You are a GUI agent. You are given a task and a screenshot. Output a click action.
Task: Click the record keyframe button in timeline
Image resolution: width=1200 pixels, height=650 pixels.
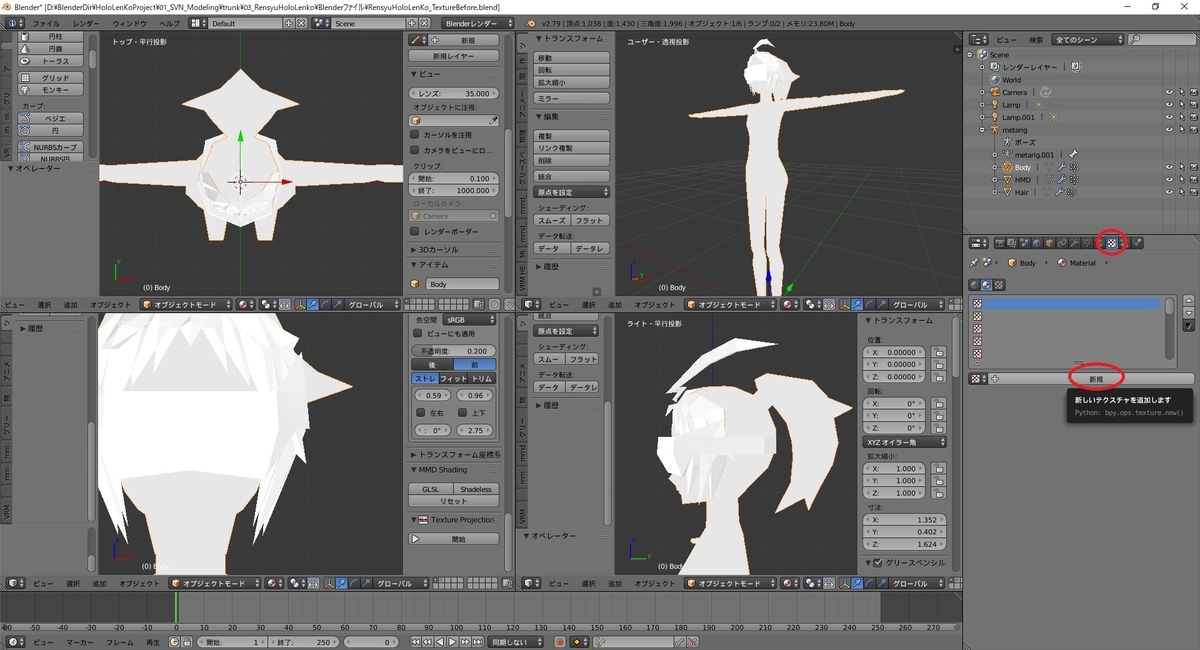point(560,642)
